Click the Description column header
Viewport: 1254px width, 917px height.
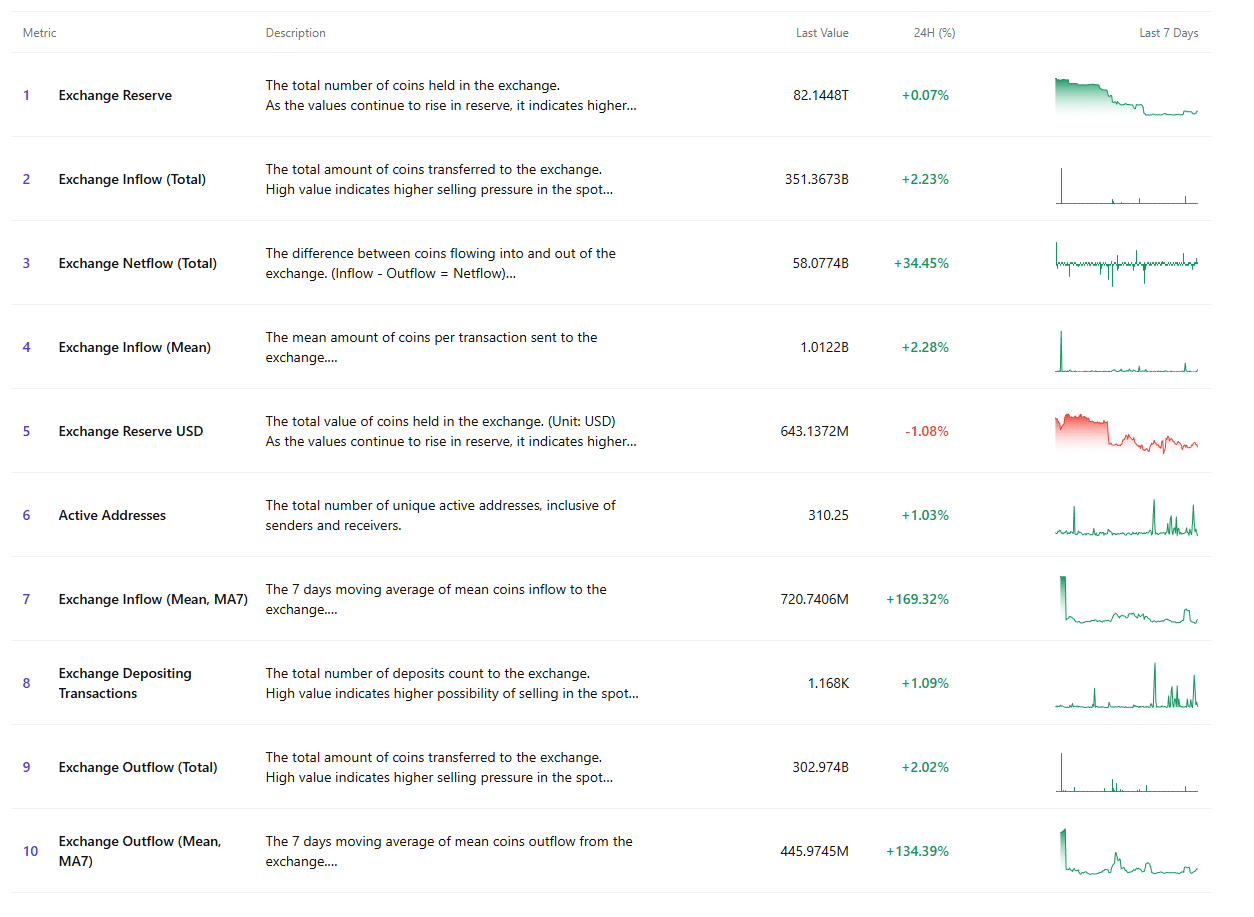coord(295,32)
